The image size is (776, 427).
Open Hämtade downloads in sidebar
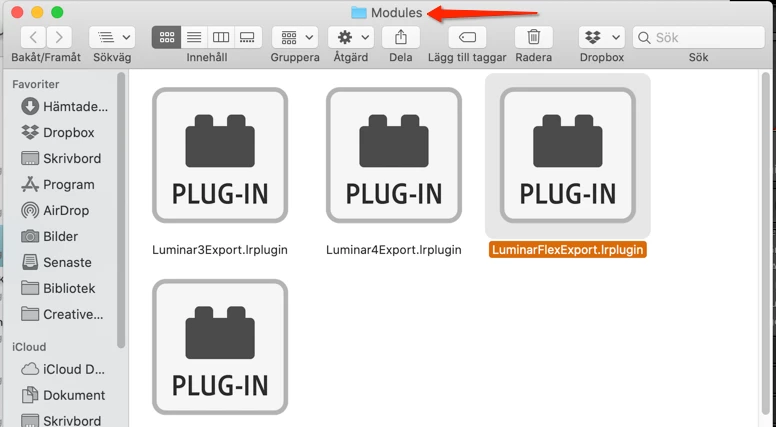point(64,106)
